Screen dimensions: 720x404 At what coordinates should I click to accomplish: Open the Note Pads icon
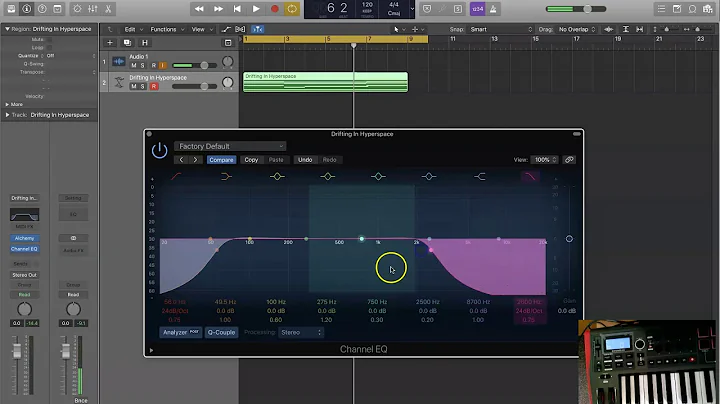point(677,9)
